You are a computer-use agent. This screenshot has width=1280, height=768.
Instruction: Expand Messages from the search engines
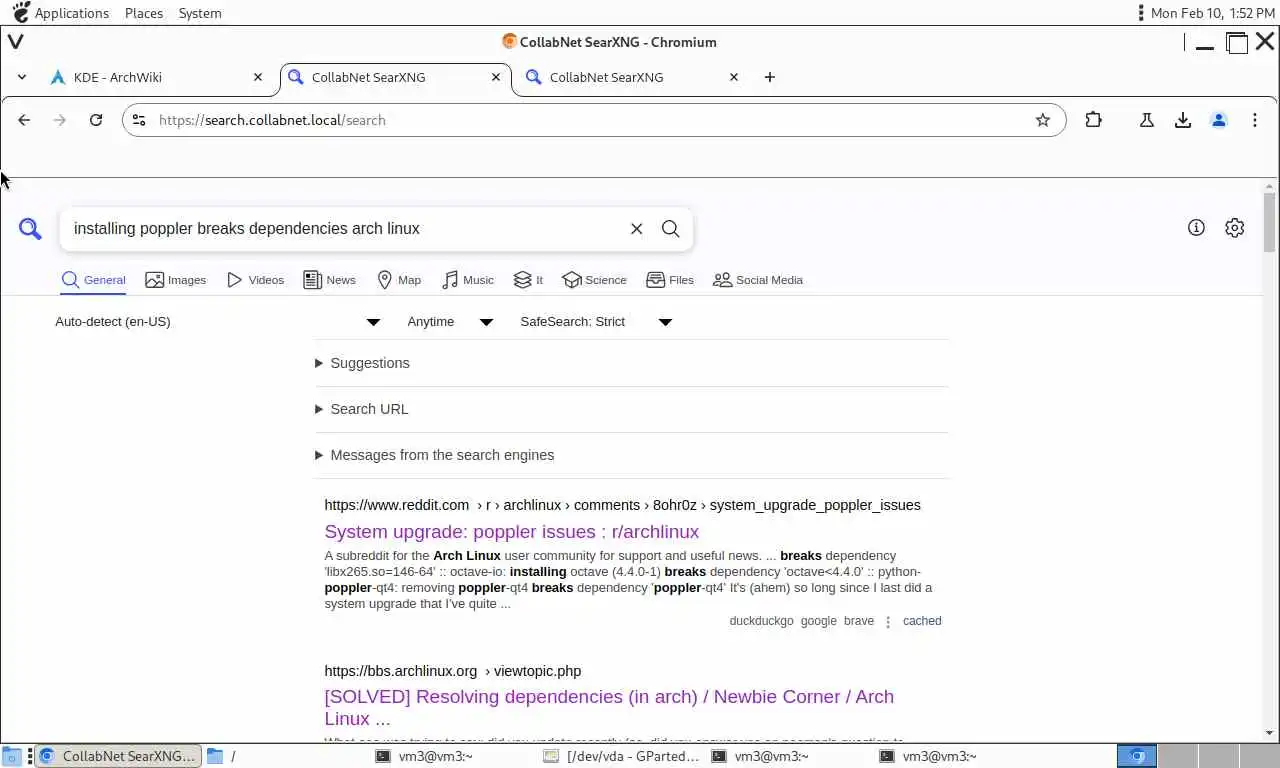pyautogui.click(x=434, y=455)
